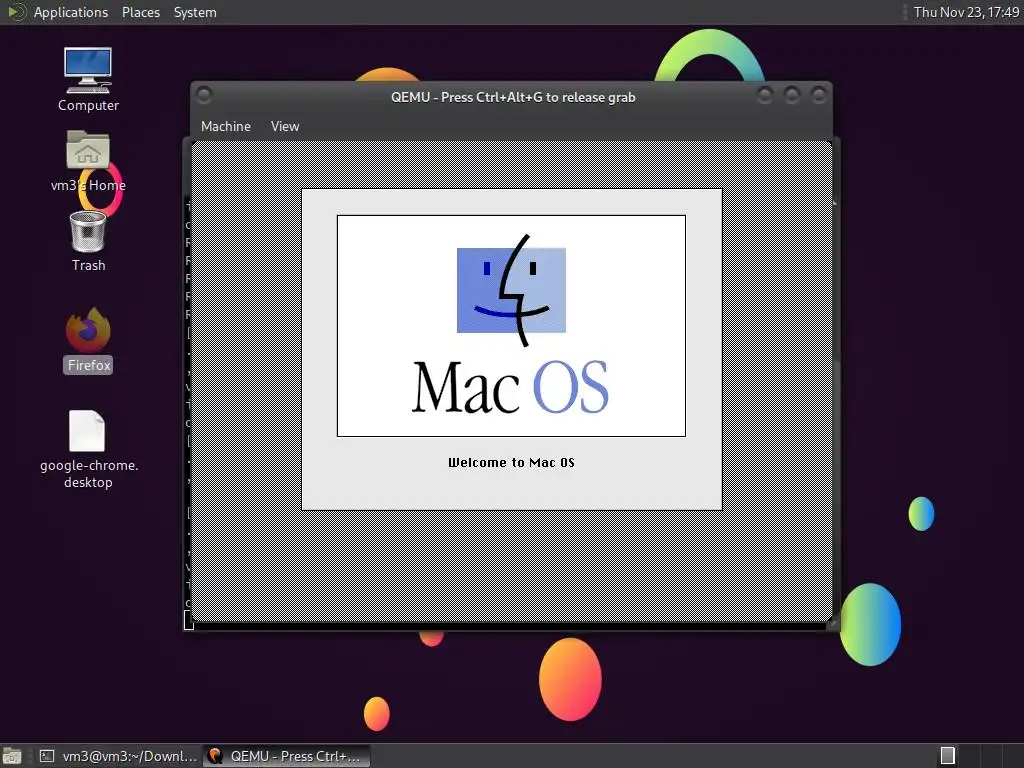Switch to the vm3@vm3 terminal taskbar button
Viewport: 1024px width, 768px height.
(118, 756)
